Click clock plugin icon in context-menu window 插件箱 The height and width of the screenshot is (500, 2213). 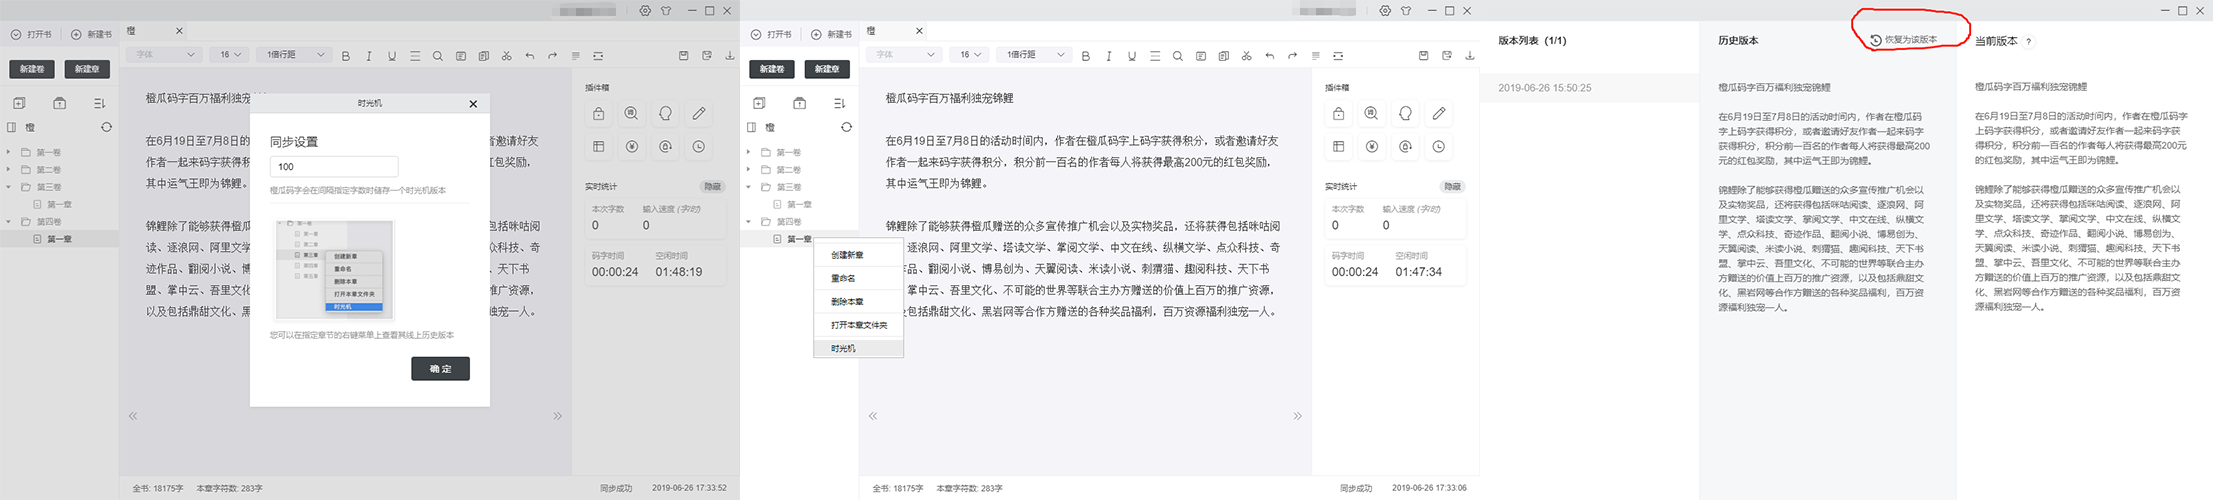click(1439, 146)
